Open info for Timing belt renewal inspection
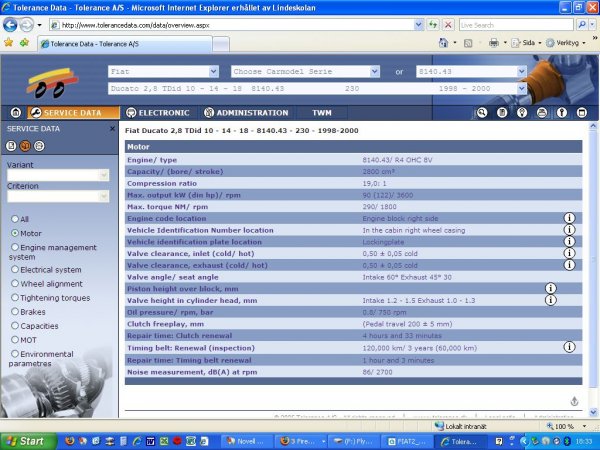This screenshot has height=450, width=600. (x=569, y=347)
